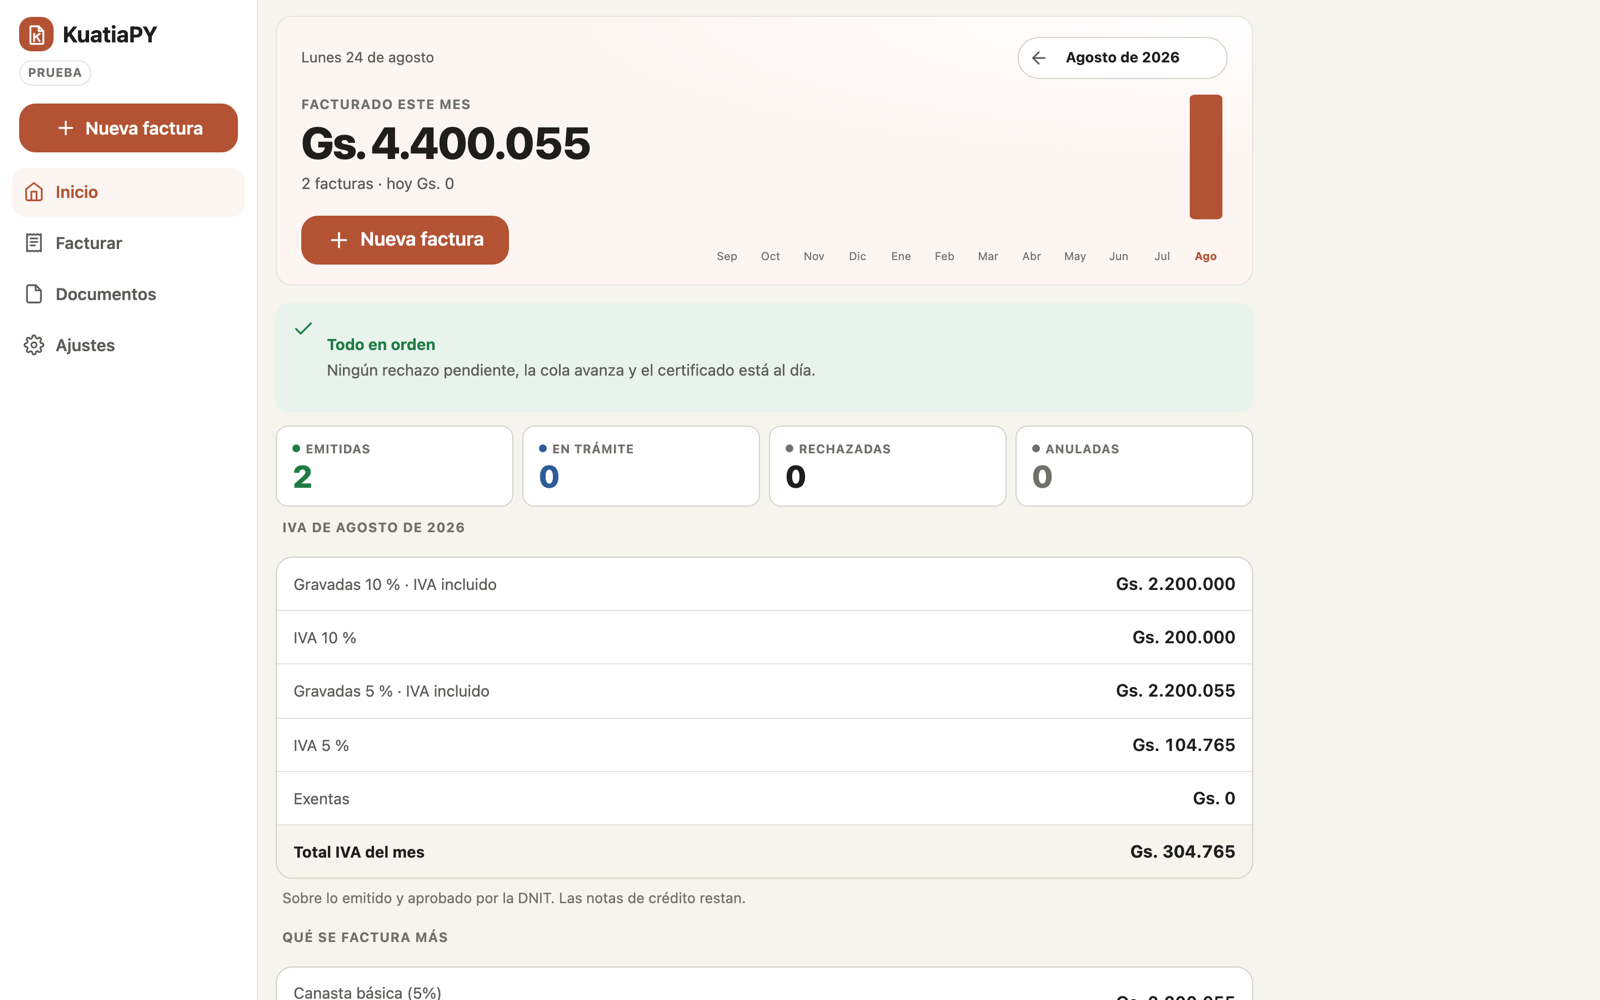Click the Inicio home icon

pyautogui.click(x=34, y=192)
